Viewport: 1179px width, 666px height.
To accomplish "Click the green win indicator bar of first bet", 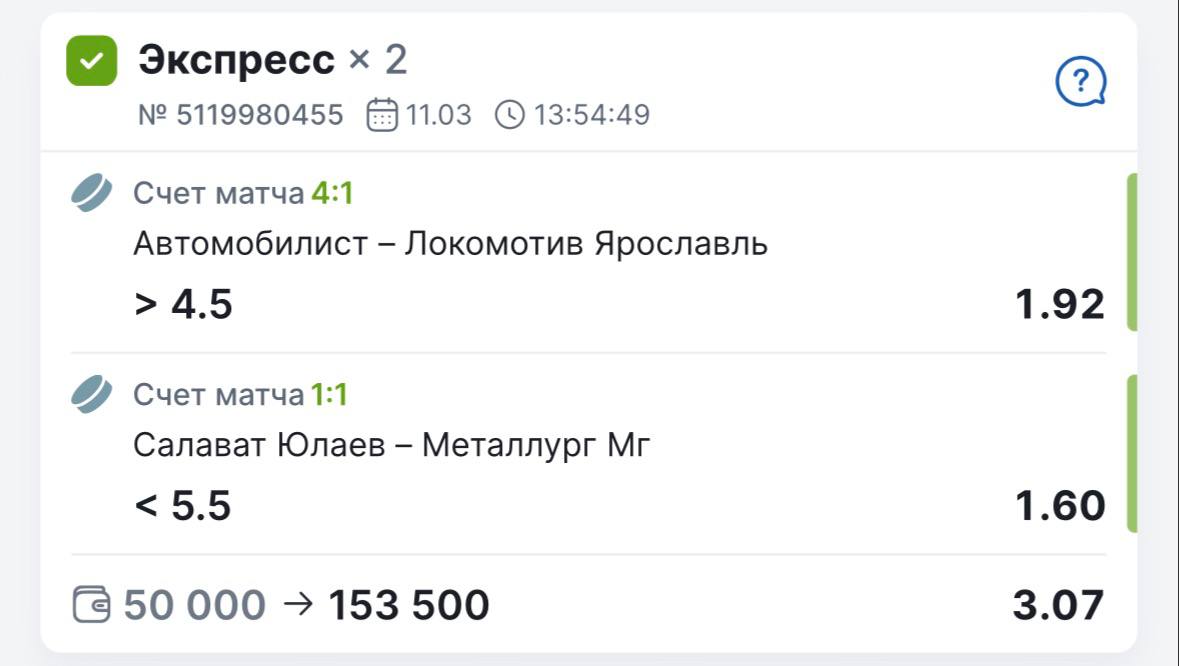I will click(x=1131, y=251).
